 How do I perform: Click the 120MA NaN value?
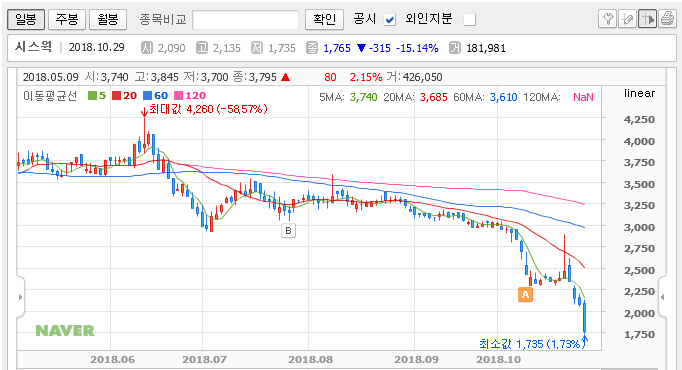(583, 97)
